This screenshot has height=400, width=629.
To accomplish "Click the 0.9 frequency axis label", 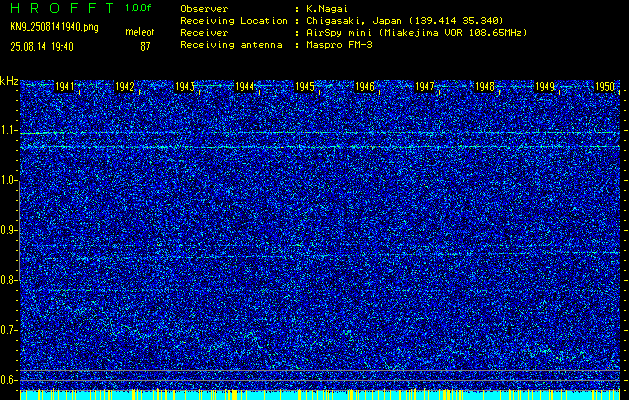I will click(x=8, y=230).
